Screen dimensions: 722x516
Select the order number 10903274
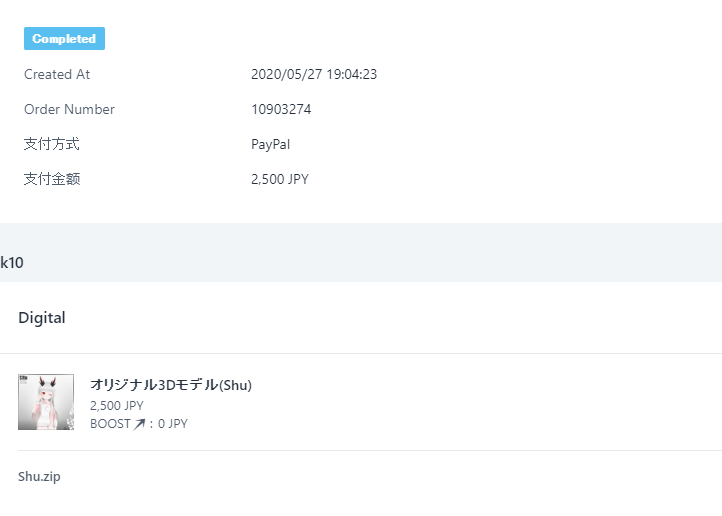pos(281,110)
